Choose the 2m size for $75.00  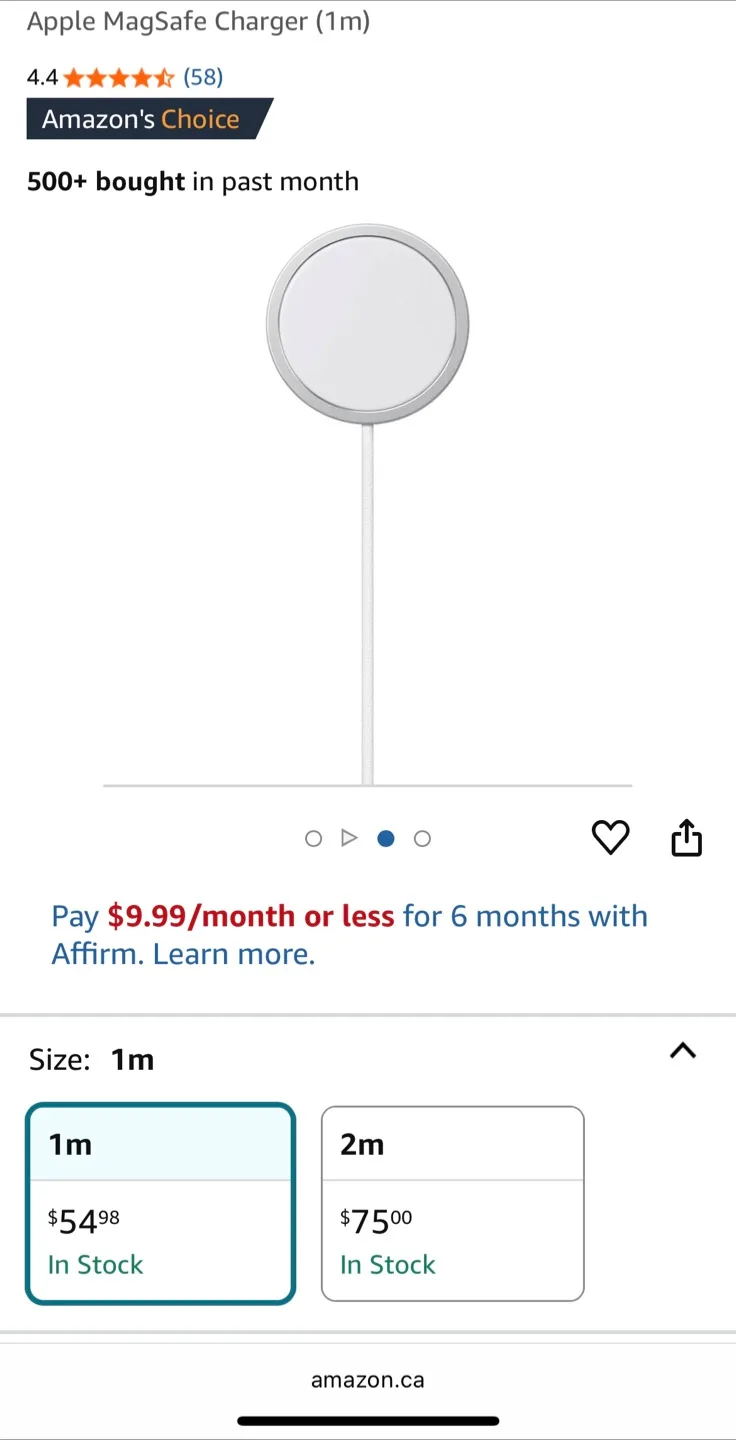[452, 1202]
